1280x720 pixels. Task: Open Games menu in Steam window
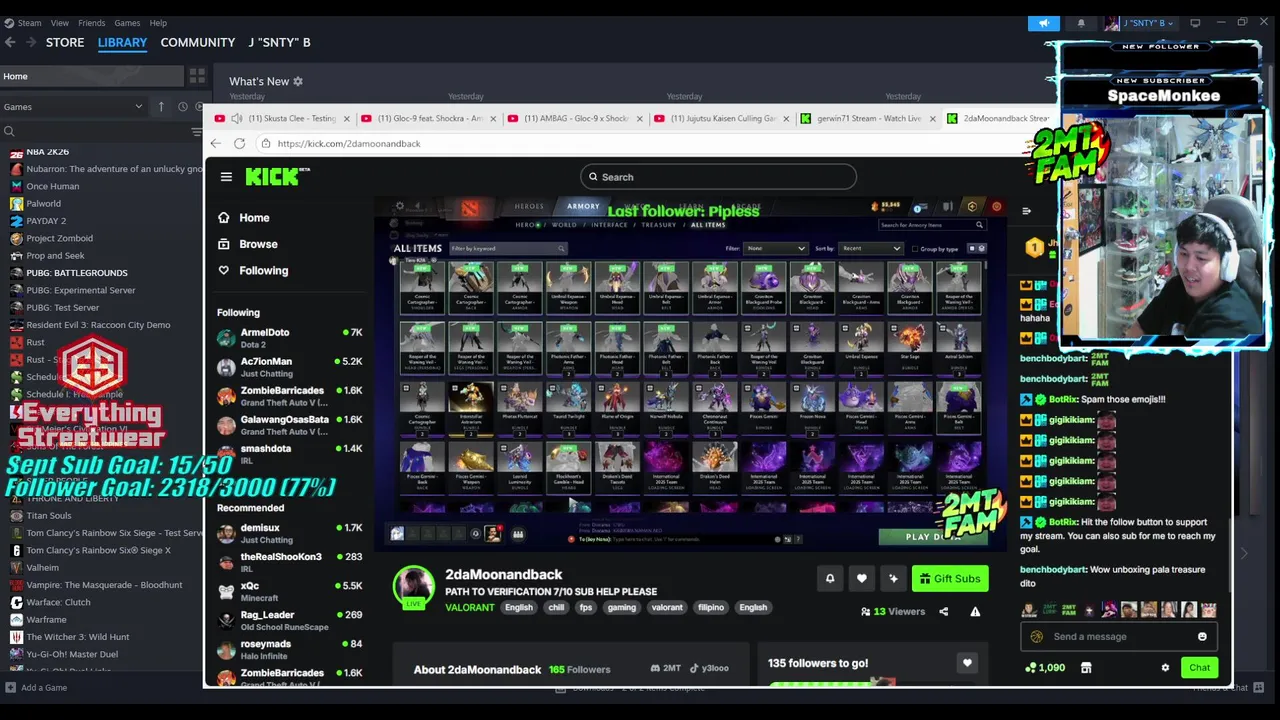[x=127, y=22]
